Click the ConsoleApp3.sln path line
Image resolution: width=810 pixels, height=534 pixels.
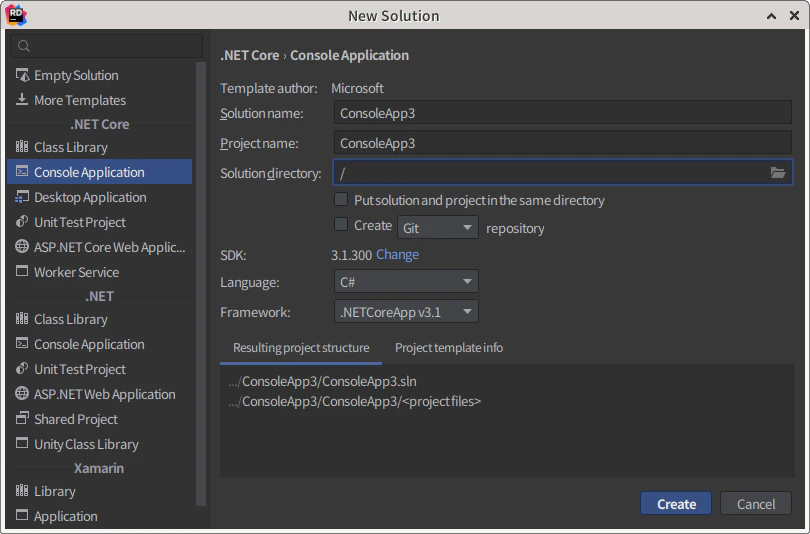click(x=323, y=381)
